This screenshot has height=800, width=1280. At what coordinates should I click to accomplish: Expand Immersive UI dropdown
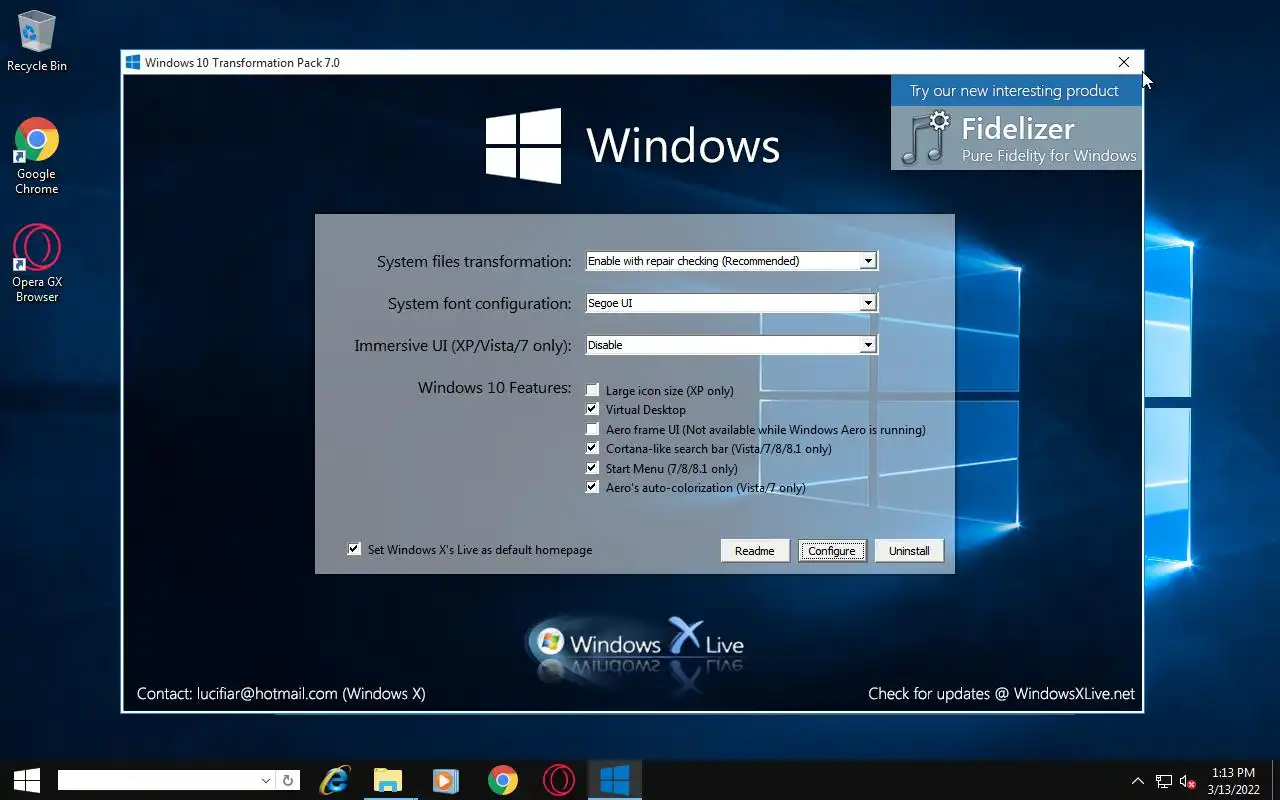(868, 345)
